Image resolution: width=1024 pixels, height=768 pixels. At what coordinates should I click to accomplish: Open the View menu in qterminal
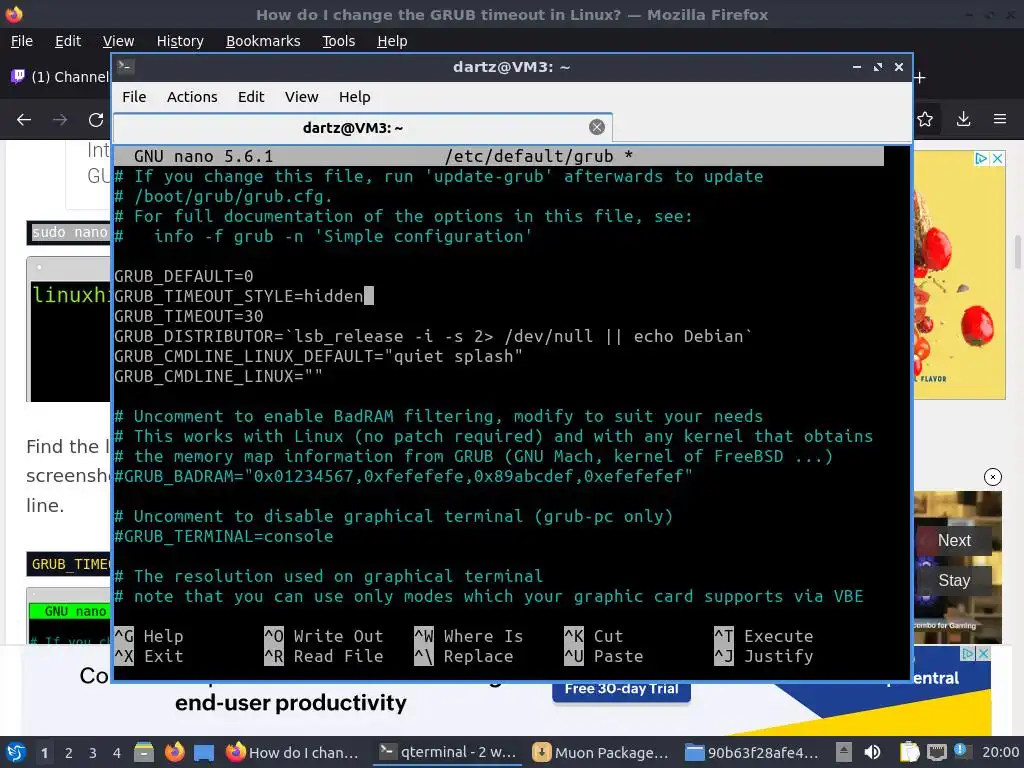pyautogui.click(x=301, y=97)
